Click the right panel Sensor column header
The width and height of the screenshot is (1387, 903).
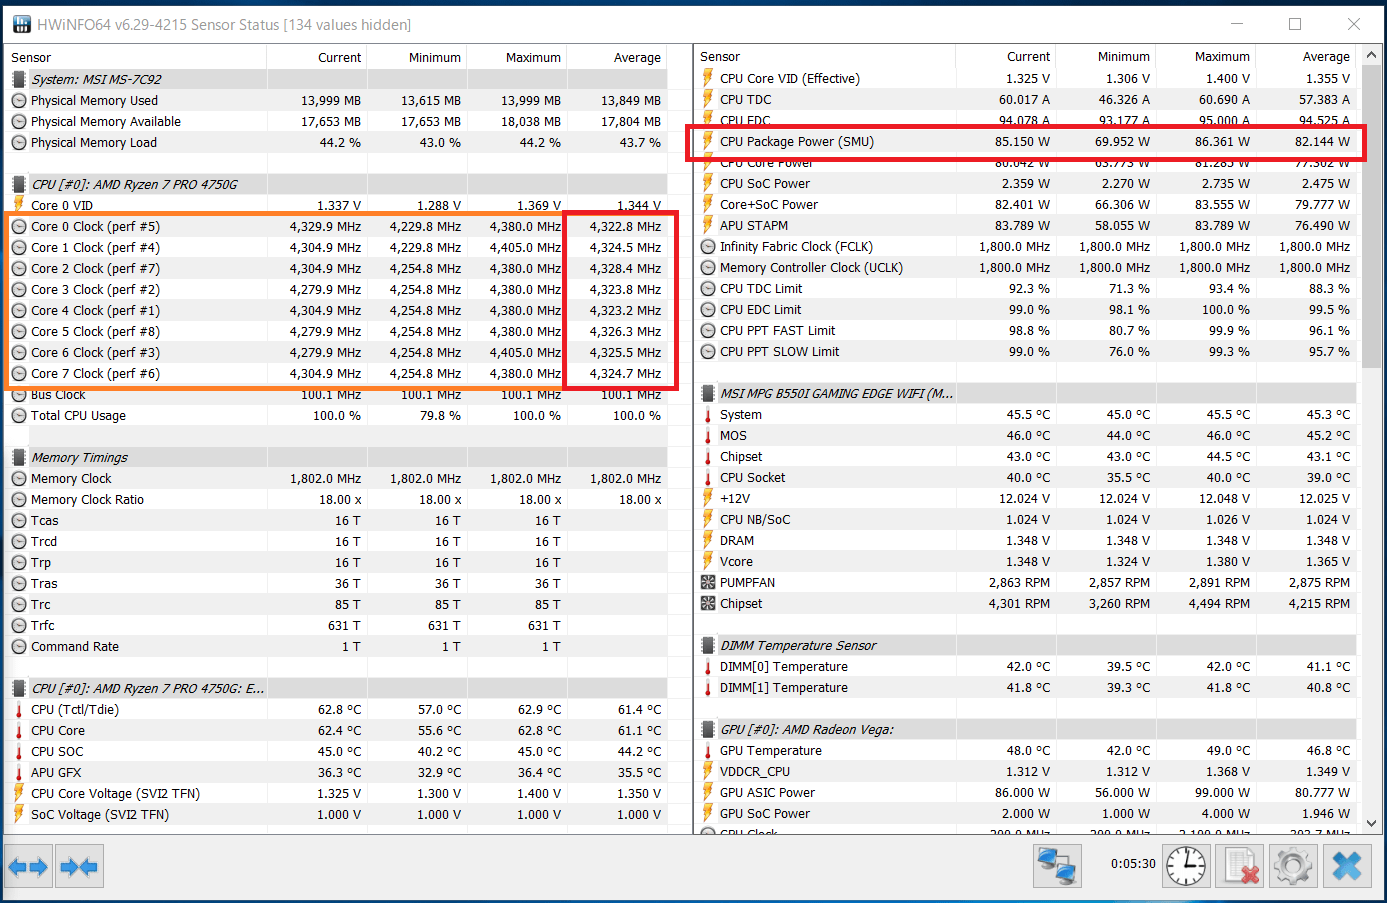(x=825, y=57)
